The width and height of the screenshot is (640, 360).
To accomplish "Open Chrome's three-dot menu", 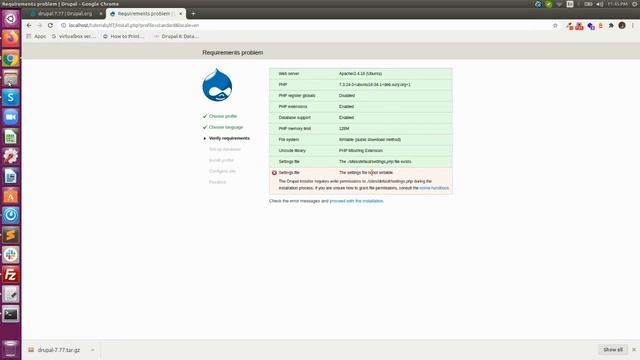I will [633, 25].
